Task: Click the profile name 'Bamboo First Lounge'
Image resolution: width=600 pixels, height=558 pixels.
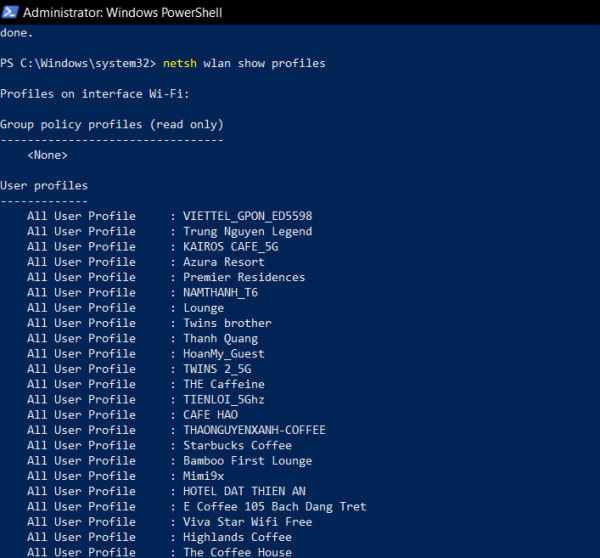Action: tap(248, 461)
